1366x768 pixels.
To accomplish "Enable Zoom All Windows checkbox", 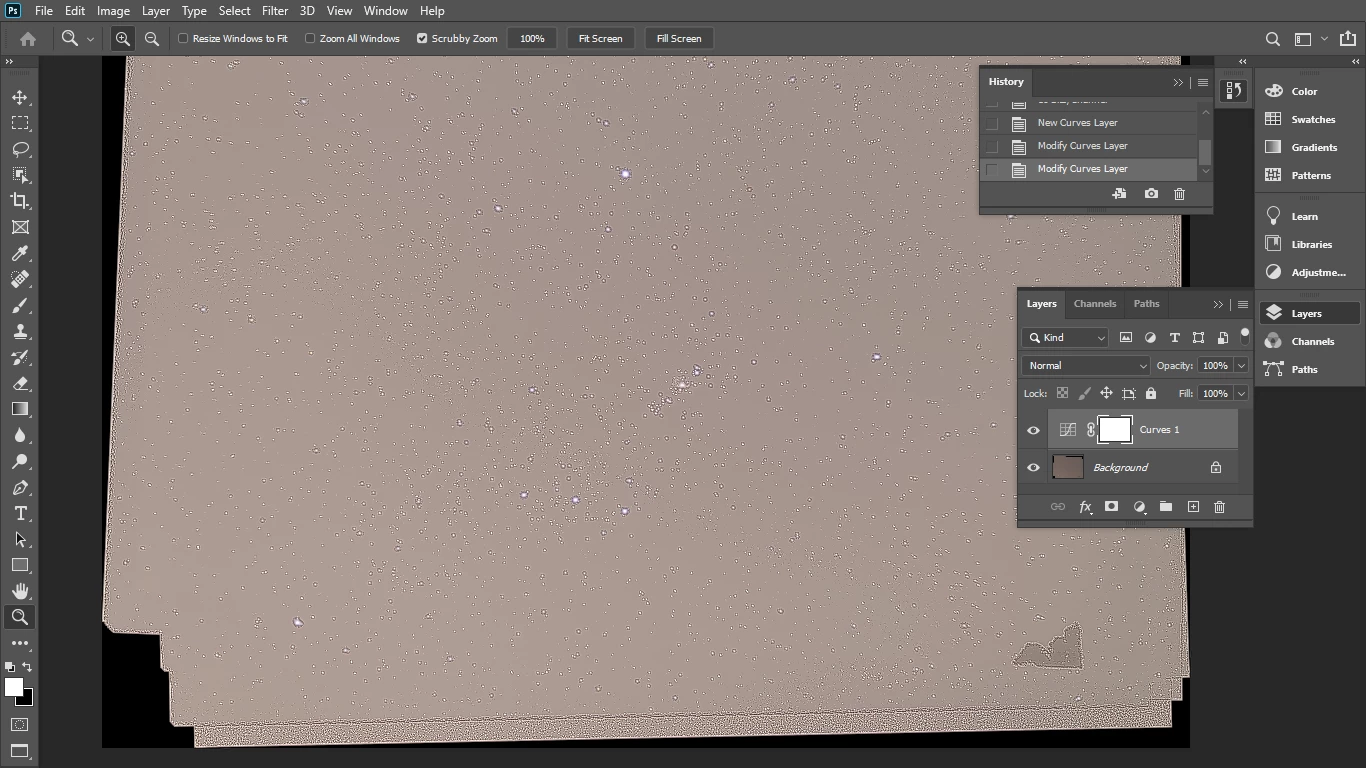I will [310, 38].
